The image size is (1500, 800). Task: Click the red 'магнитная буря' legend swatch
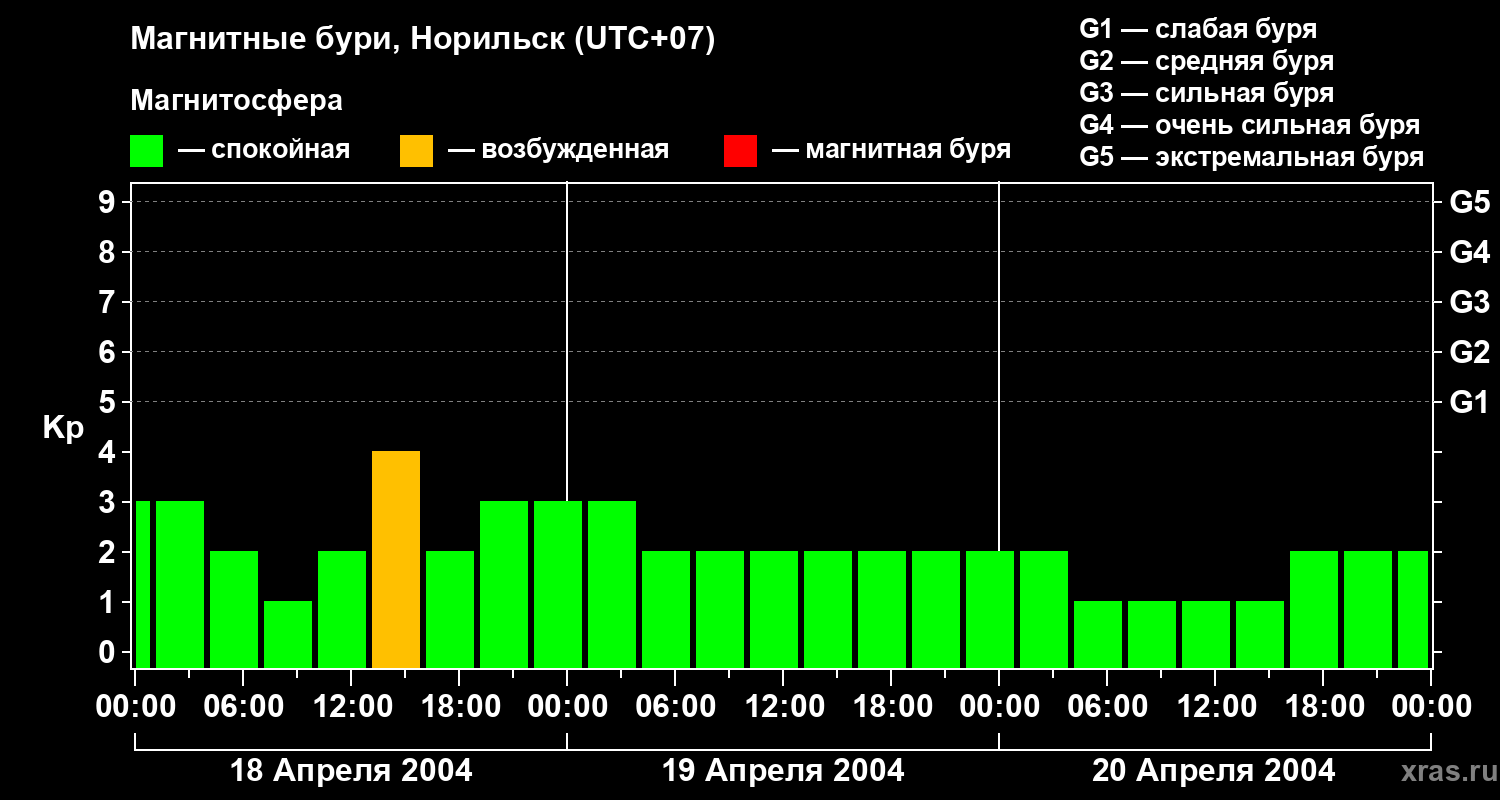click(x=740, y=151)
